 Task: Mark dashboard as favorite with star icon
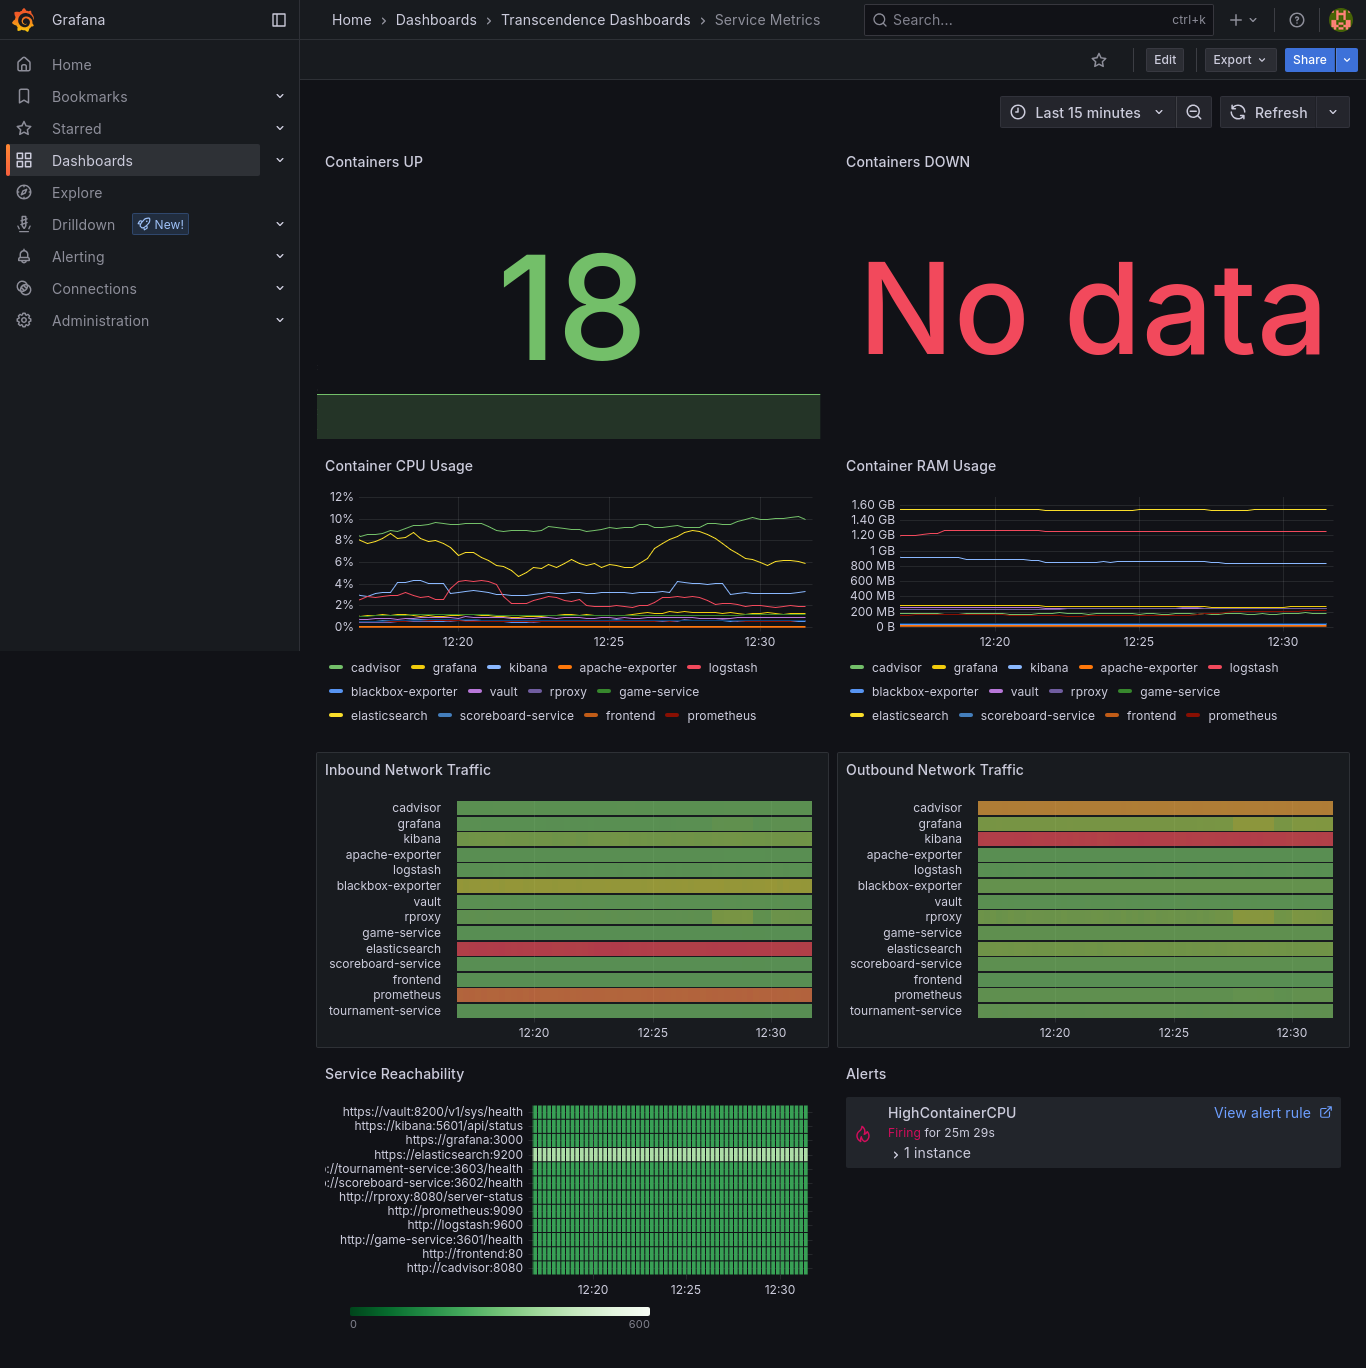[x=1099, y=60]
